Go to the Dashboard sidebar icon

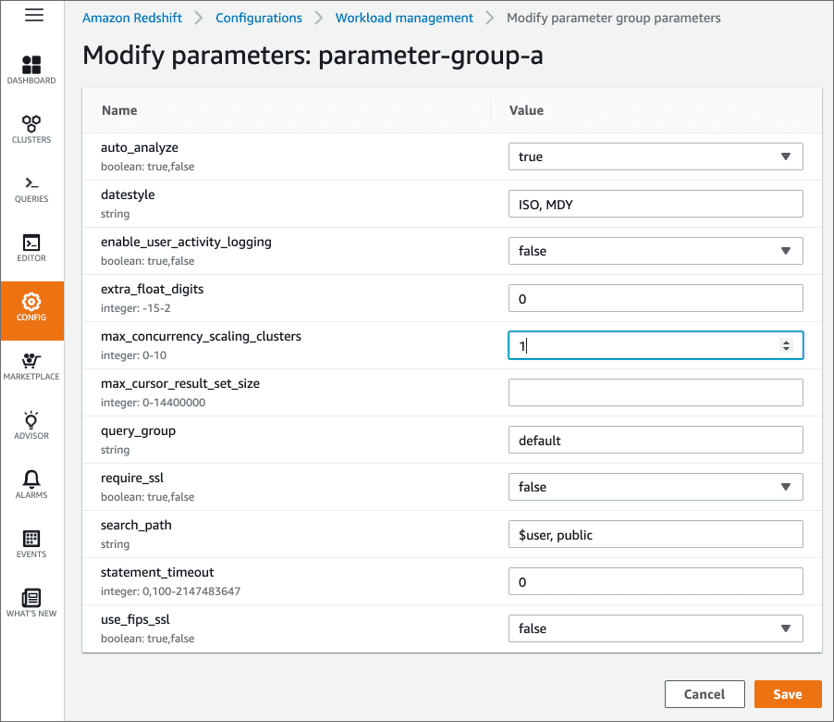click(32, 66)
